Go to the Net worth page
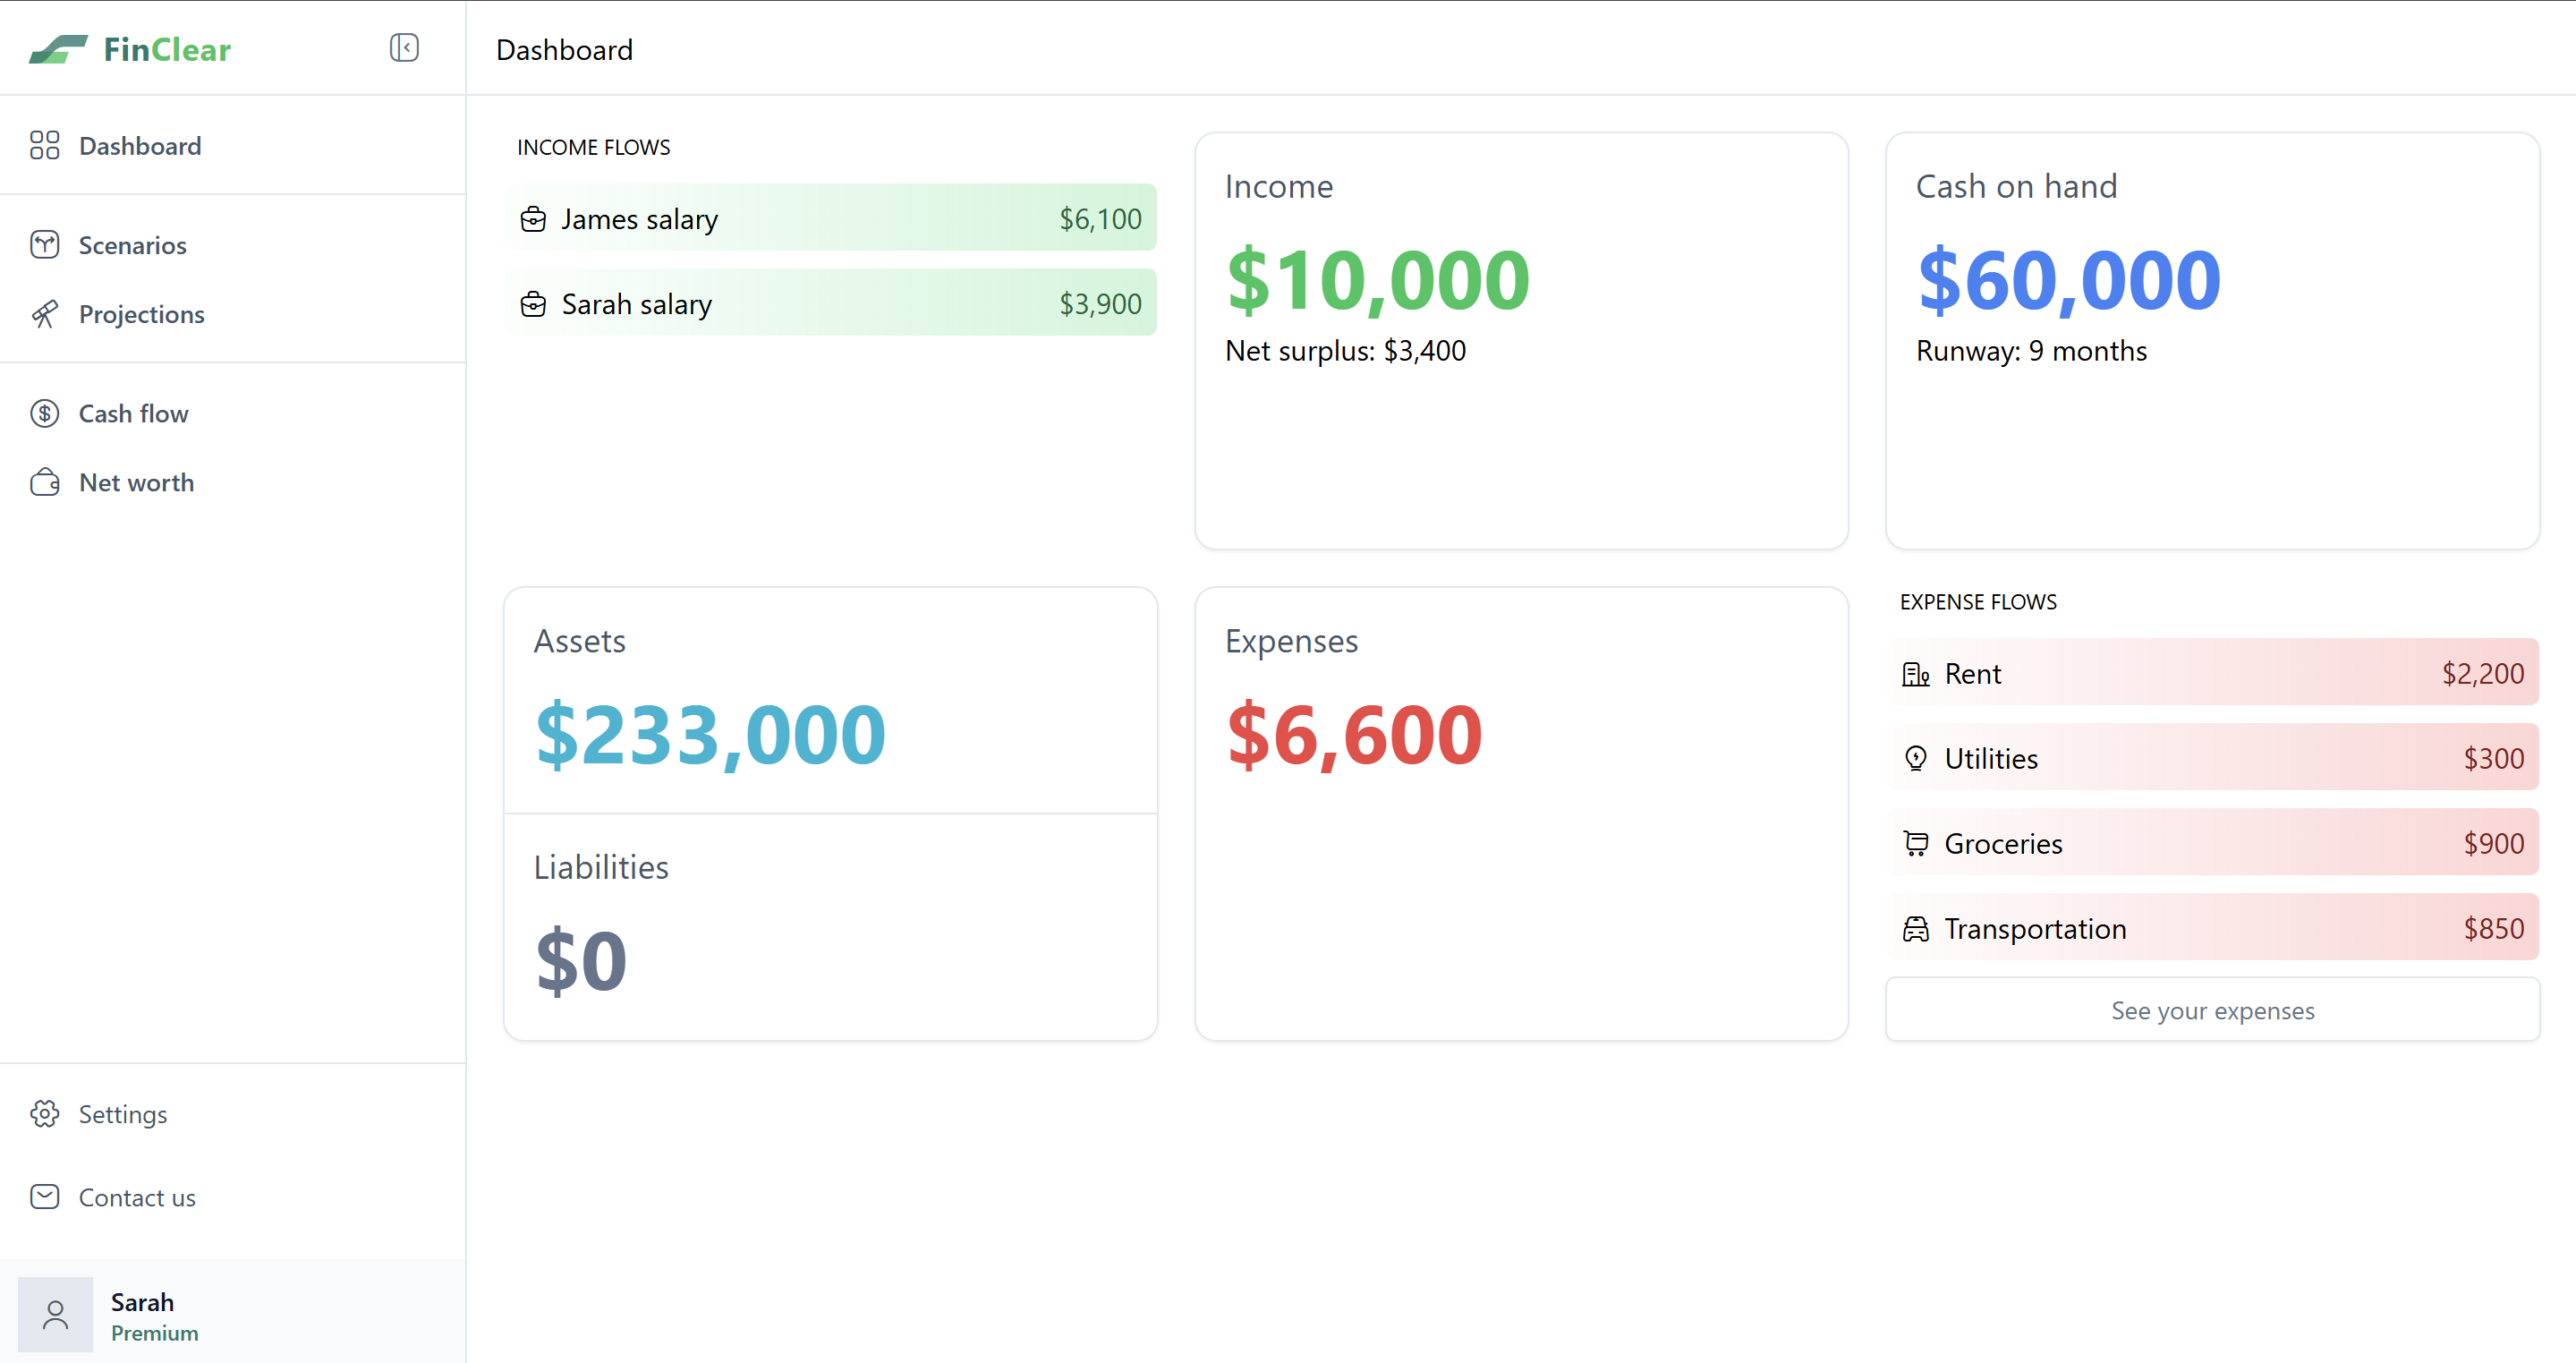The width and height of the screenshot is (2576, 1363). [136, 483]
